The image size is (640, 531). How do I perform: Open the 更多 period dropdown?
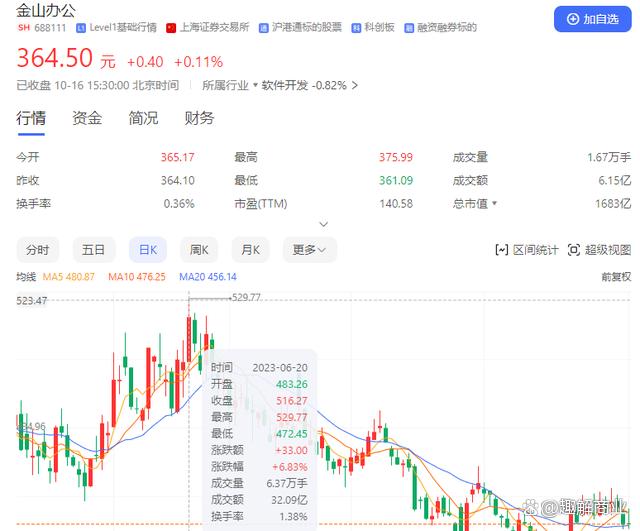coord(309,249)
